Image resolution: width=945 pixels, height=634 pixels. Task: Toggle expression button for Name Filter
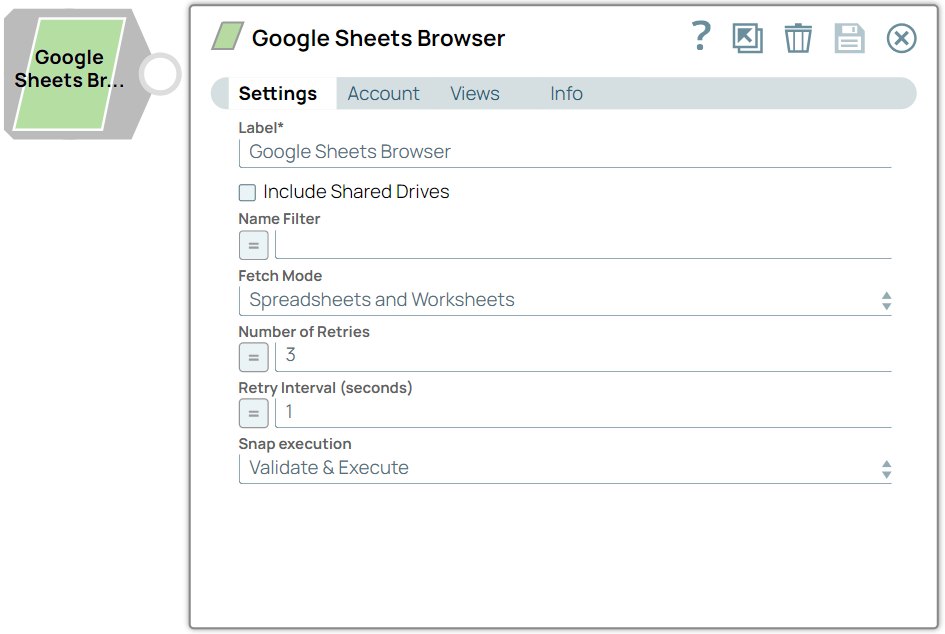[x=254, y=245]
